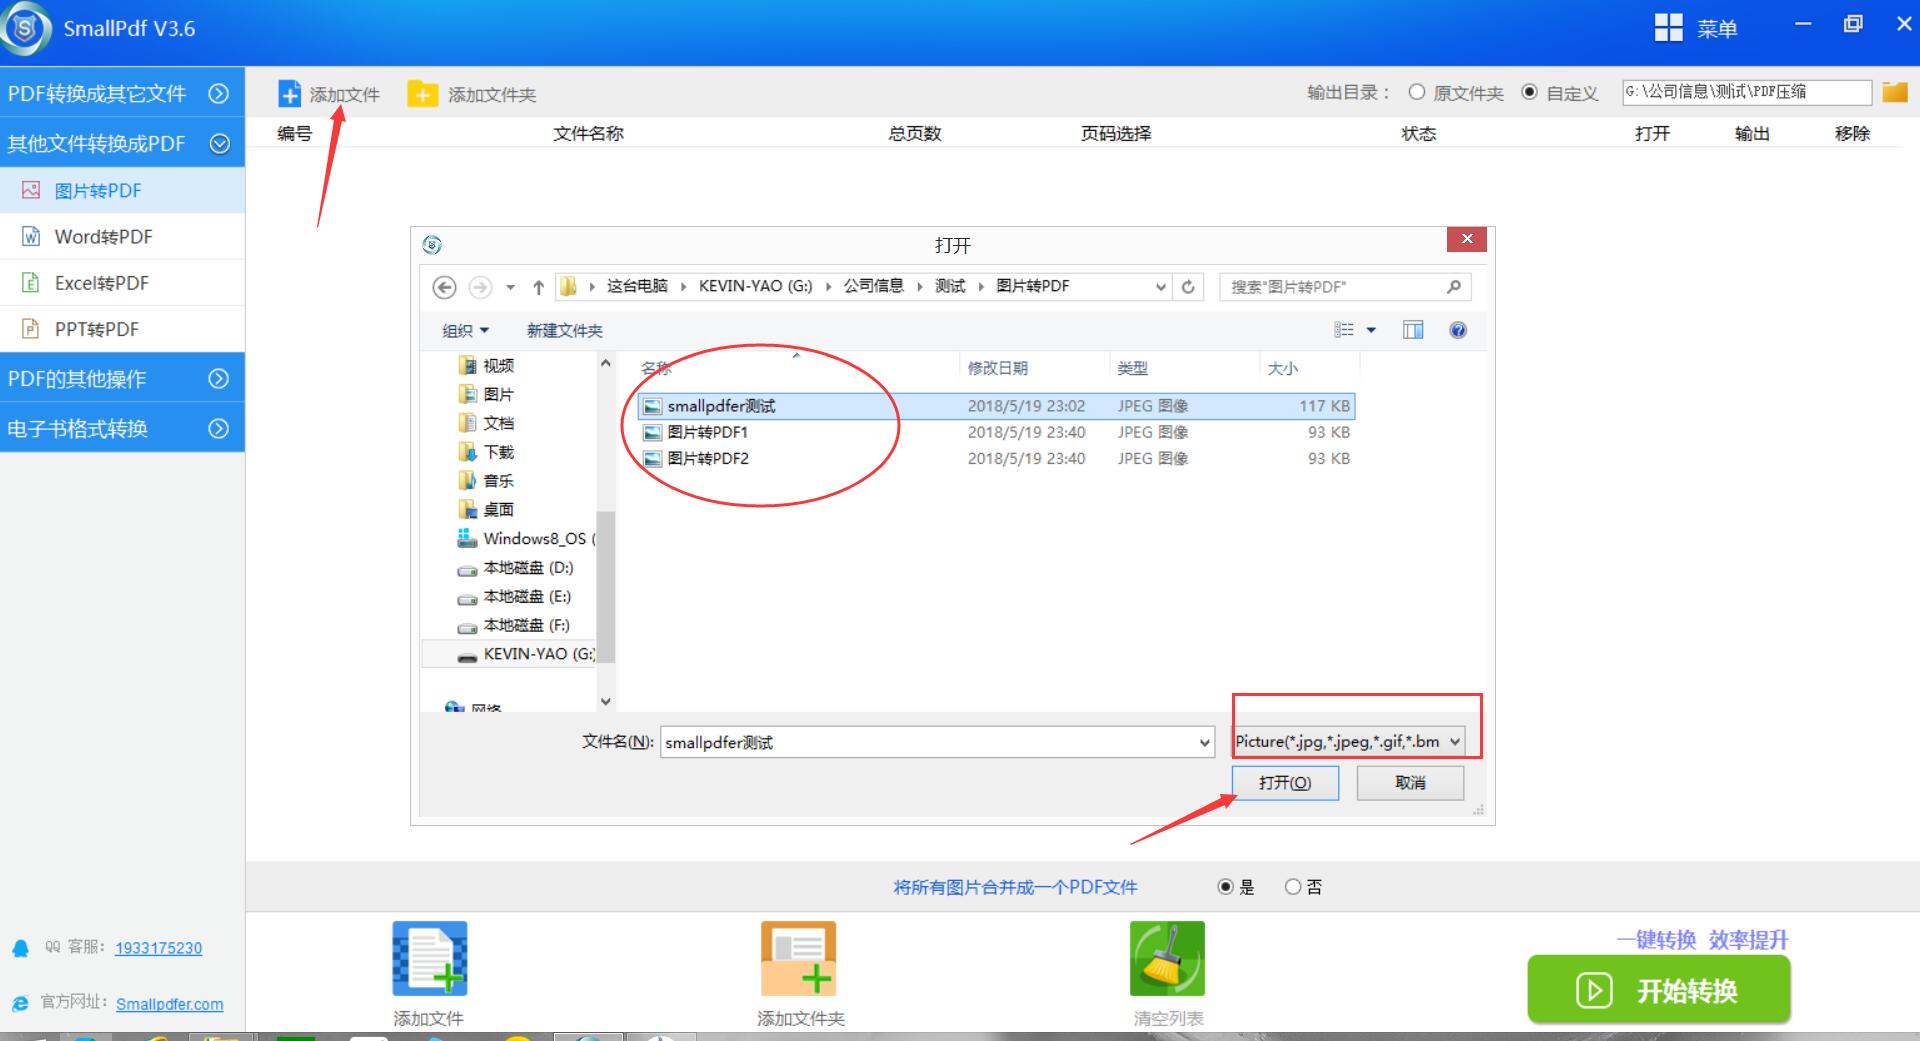Click the large 添加文件 document icon at bottom
Viewport: 1920px width, 1041px height.
429,958
